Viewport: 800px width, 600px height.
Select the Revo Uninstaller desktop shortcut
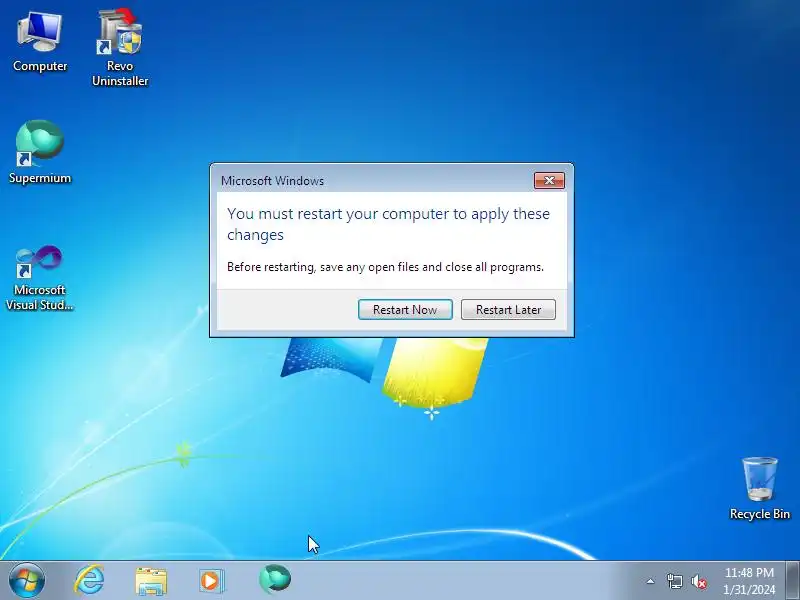(x=120, y=47)
